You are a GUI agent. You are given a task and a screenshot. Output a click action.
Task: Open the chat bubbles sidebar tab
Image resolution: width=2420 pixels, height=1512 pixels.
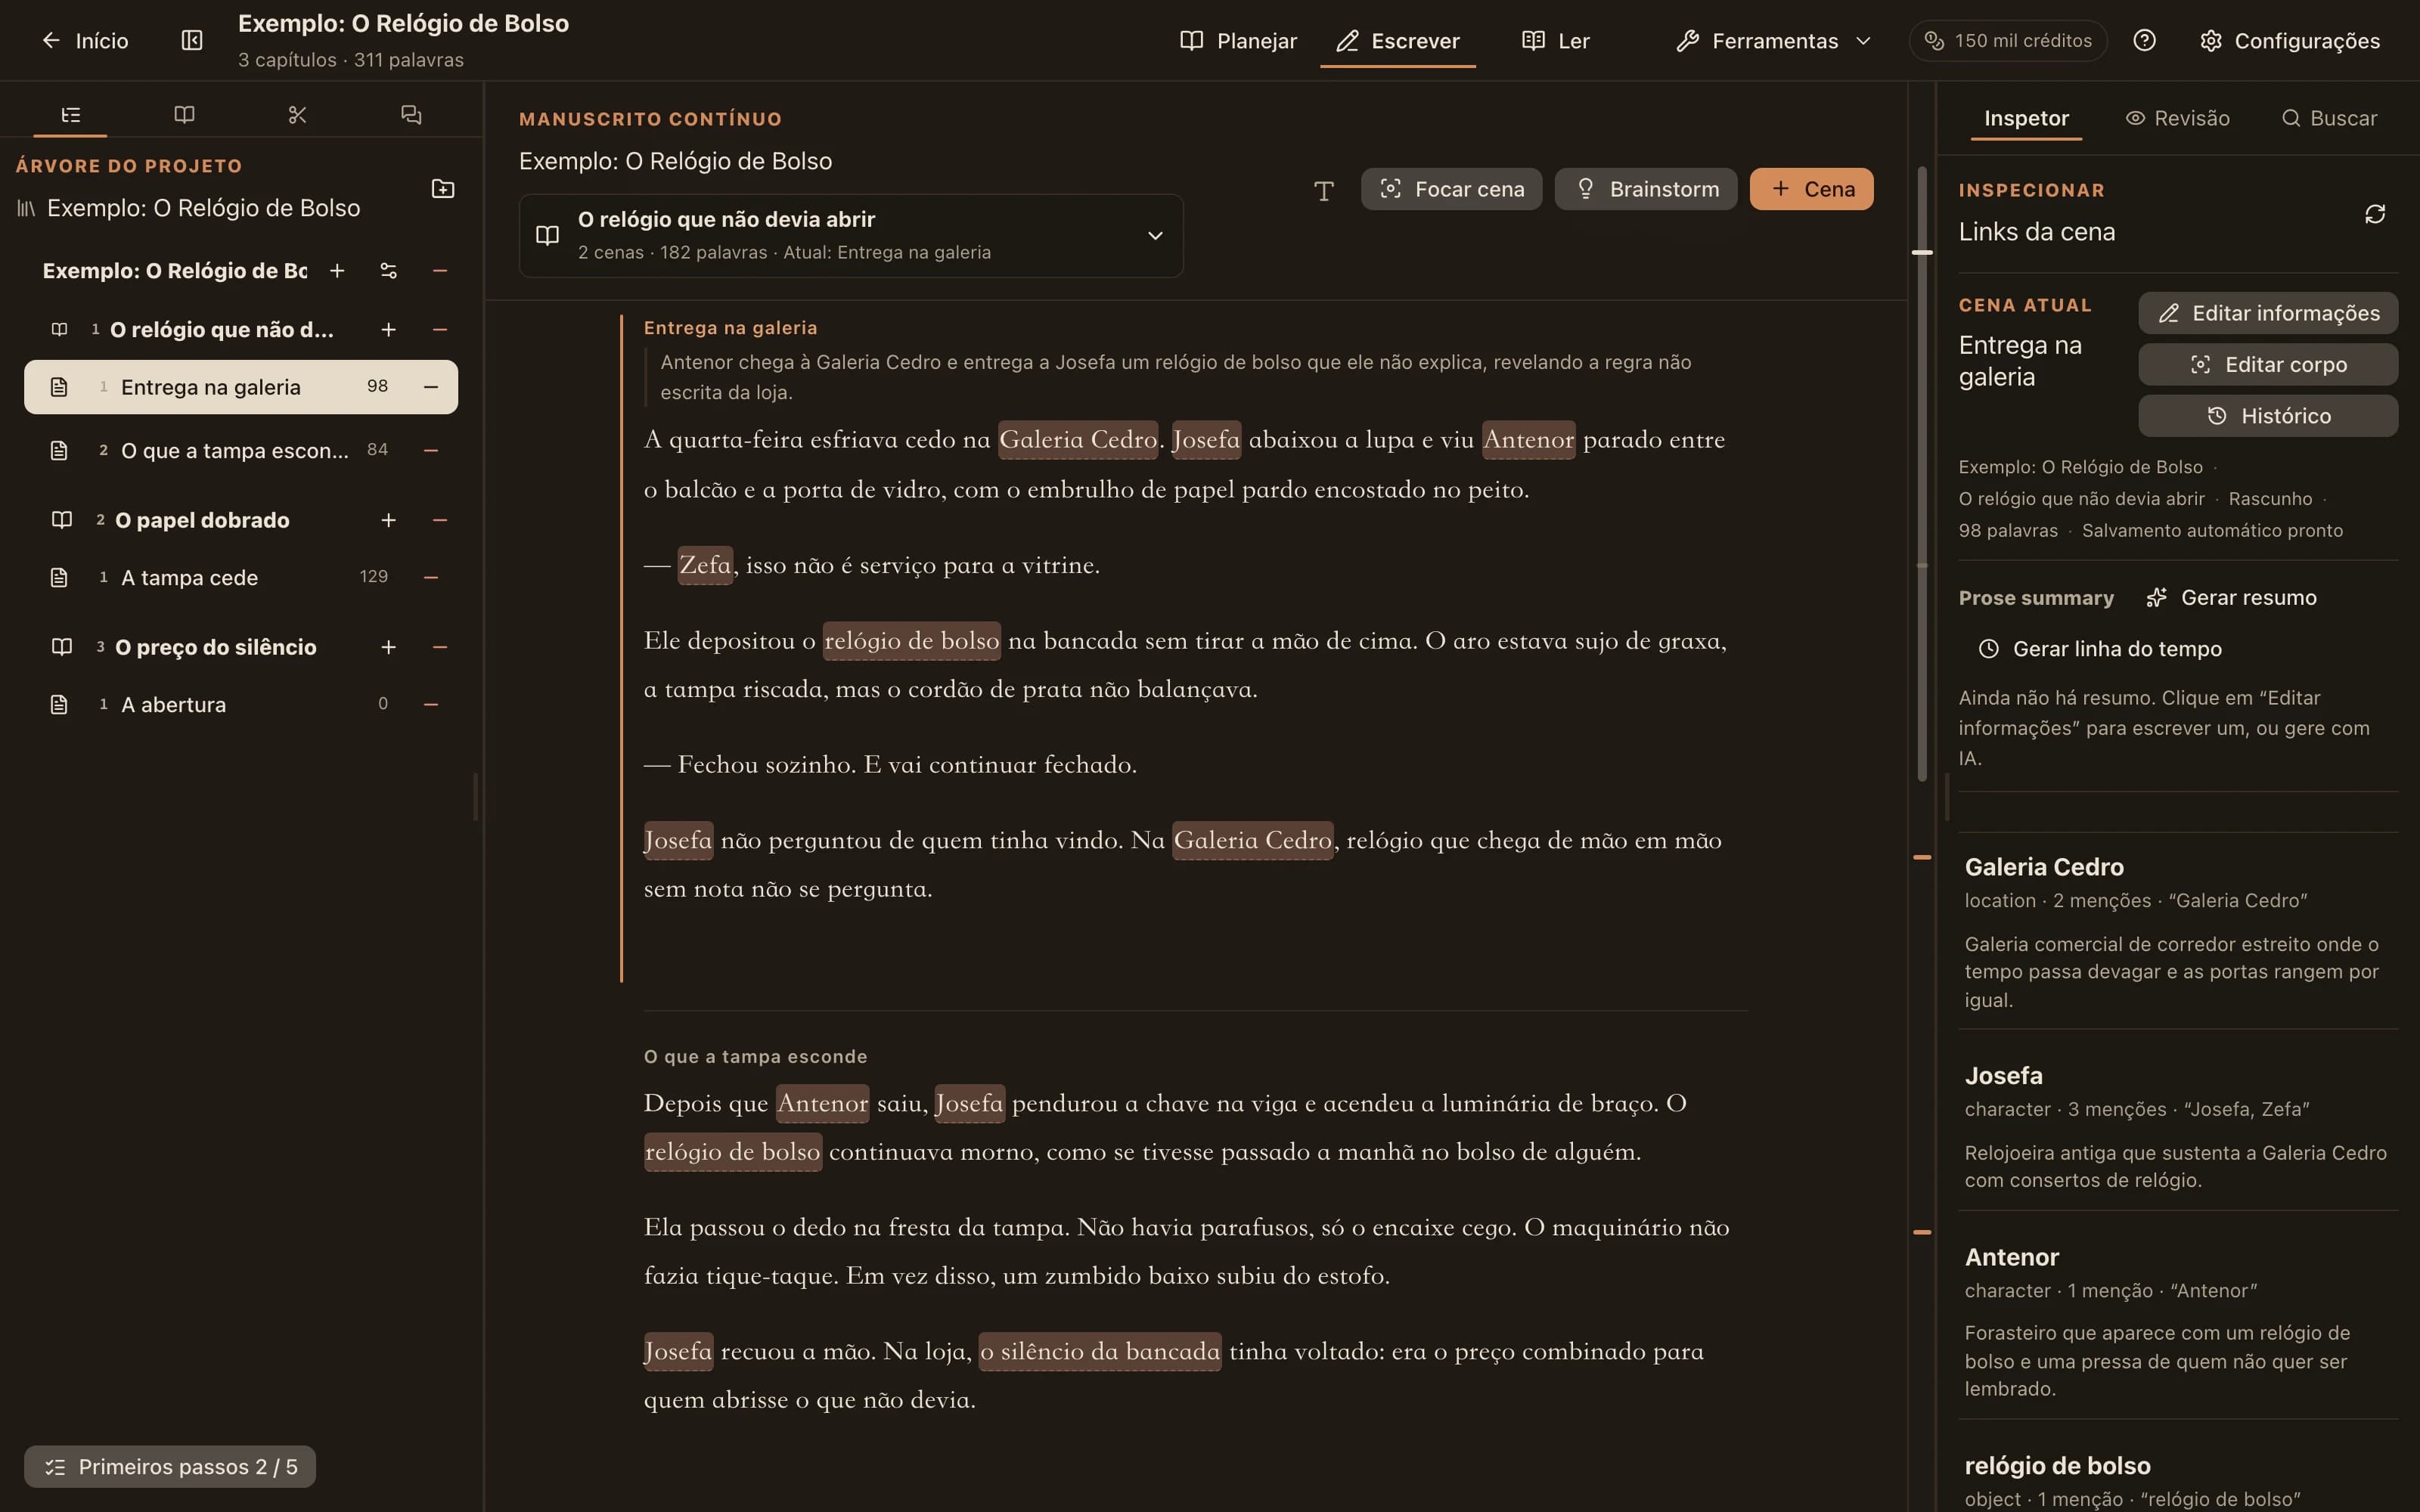click(411, 115)
